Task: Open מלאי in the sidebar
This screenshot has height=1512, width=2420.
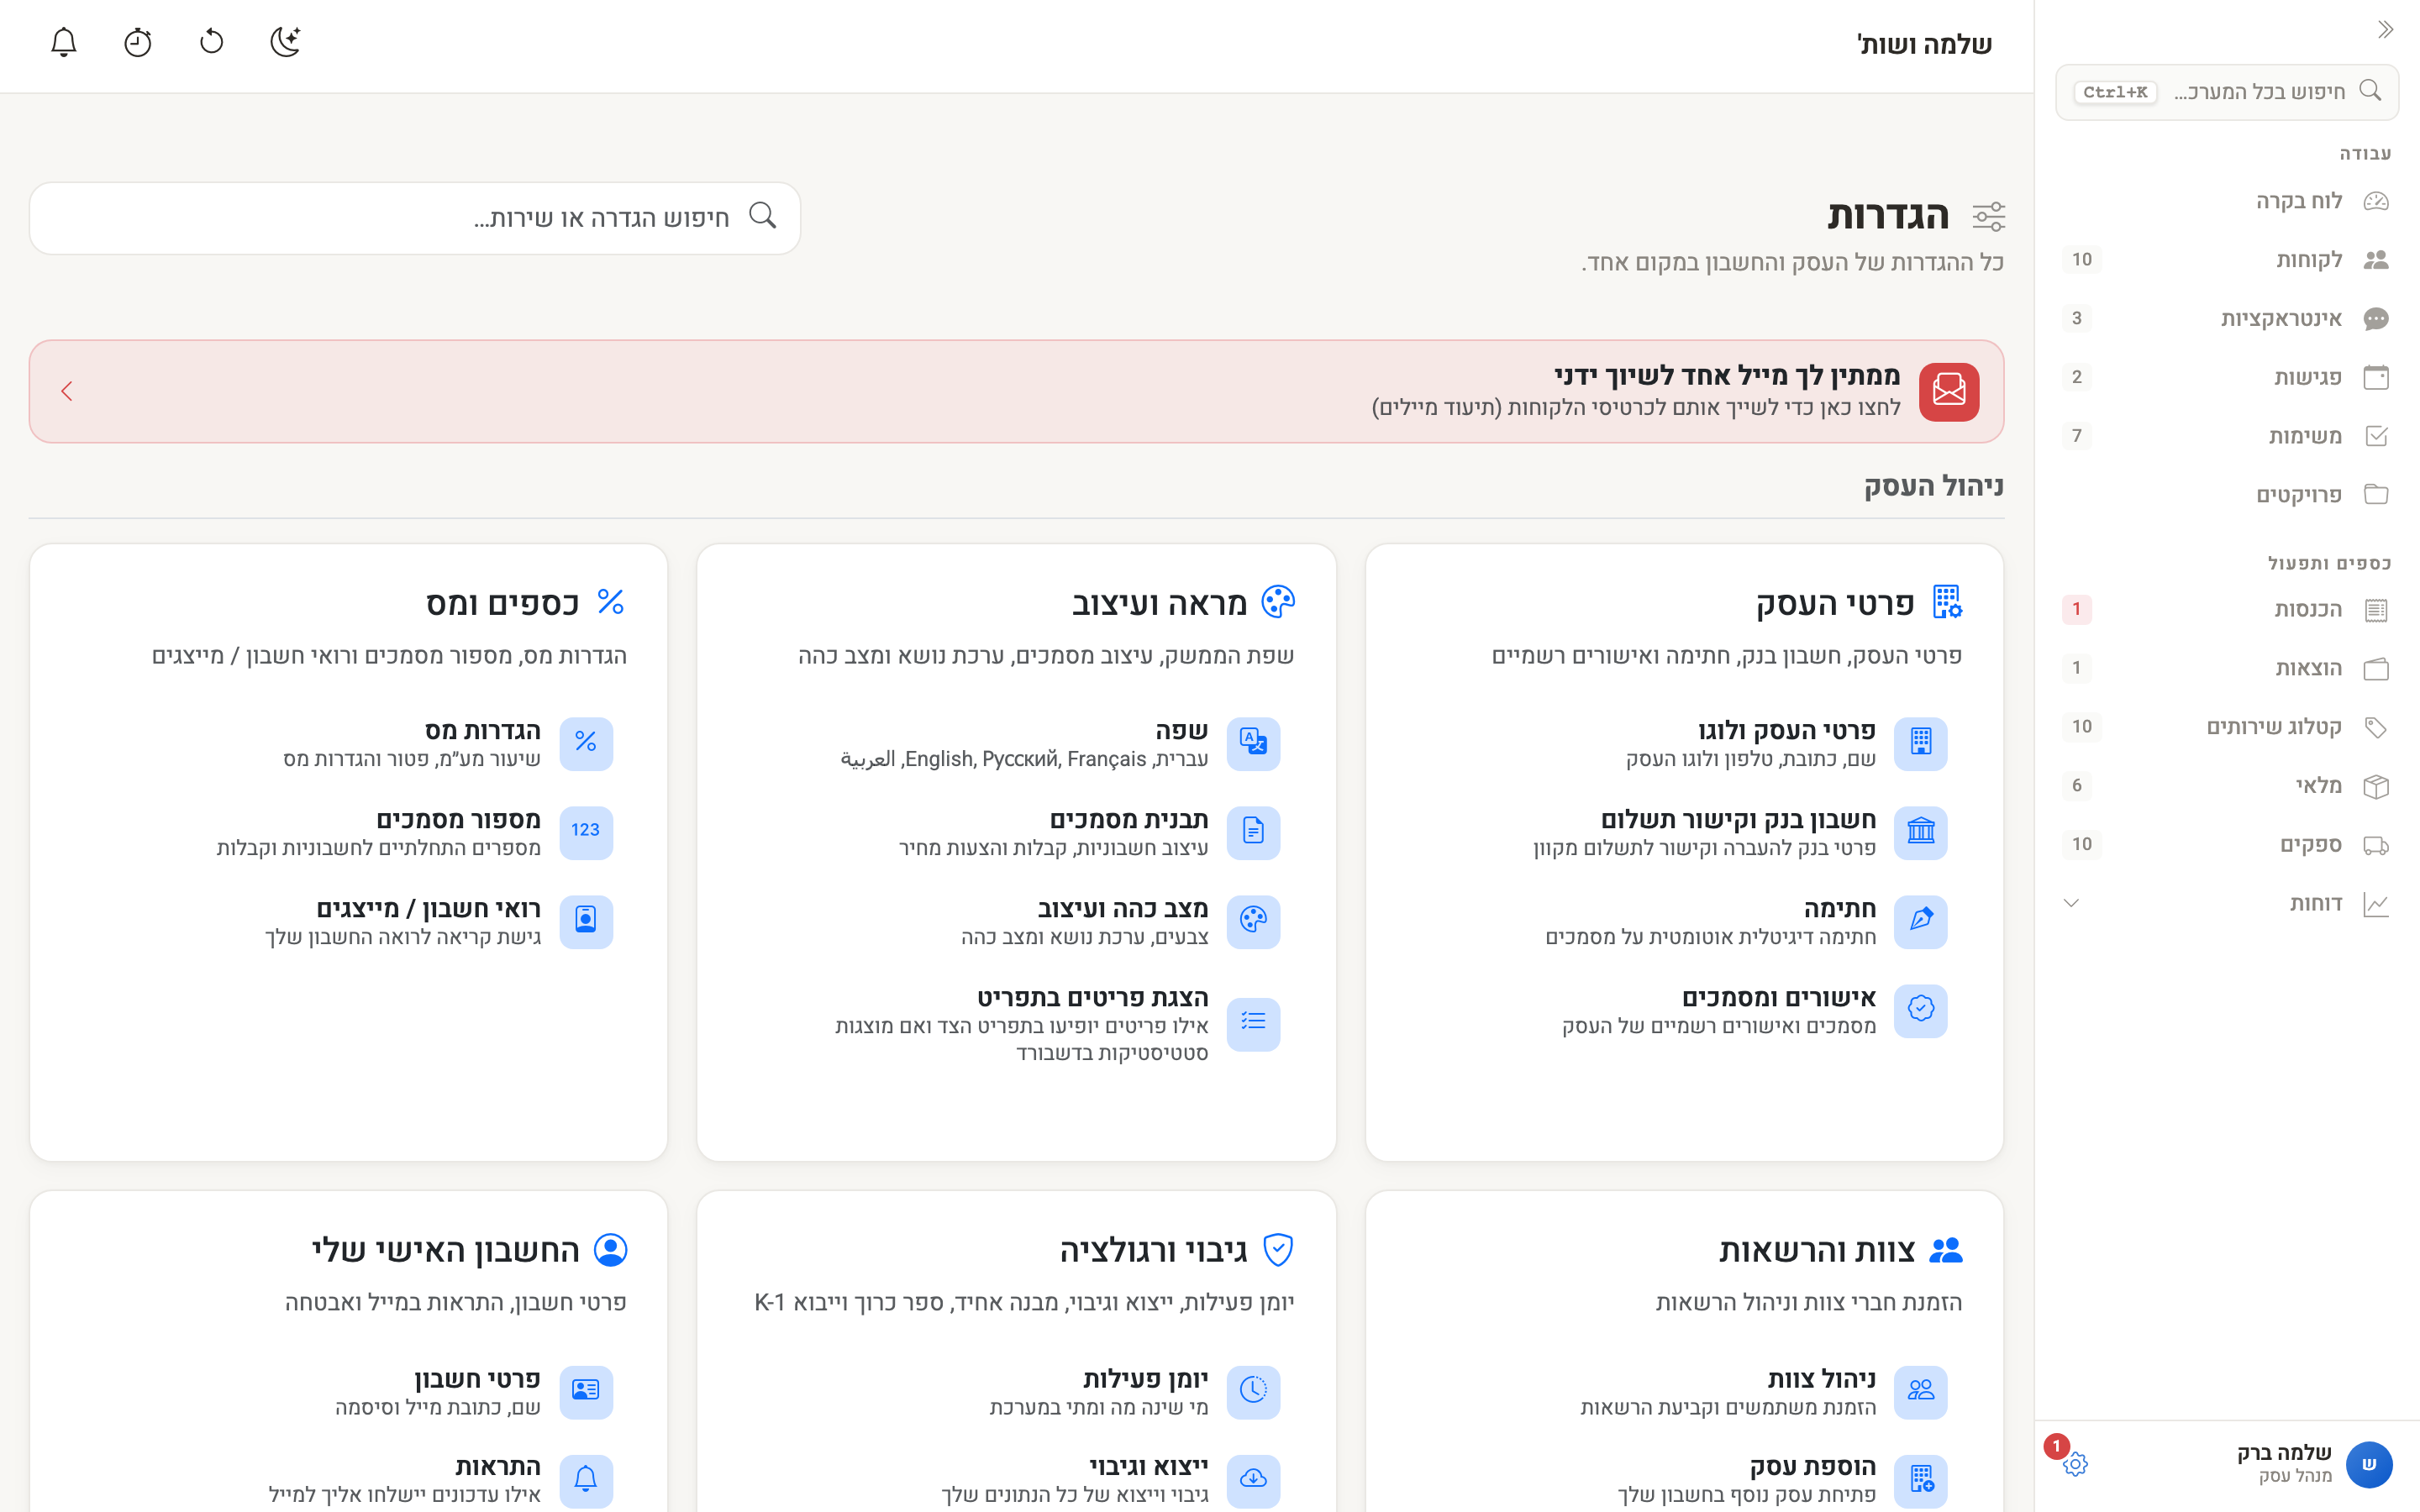Action: tap(2227, 786)
